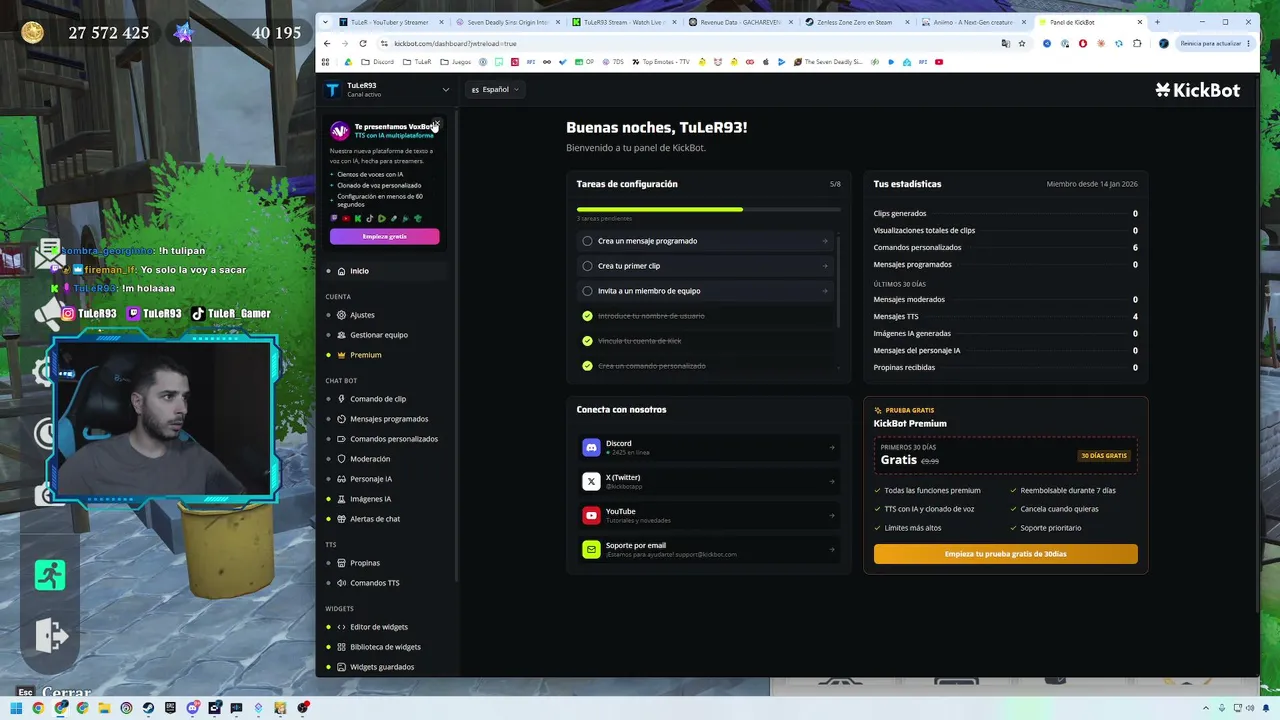This screenshot has height=720, width=1280.
Task: Click the completed 'Vincula tu cuenta de Kick' checkmark
Action: click(x=587, y=341)
